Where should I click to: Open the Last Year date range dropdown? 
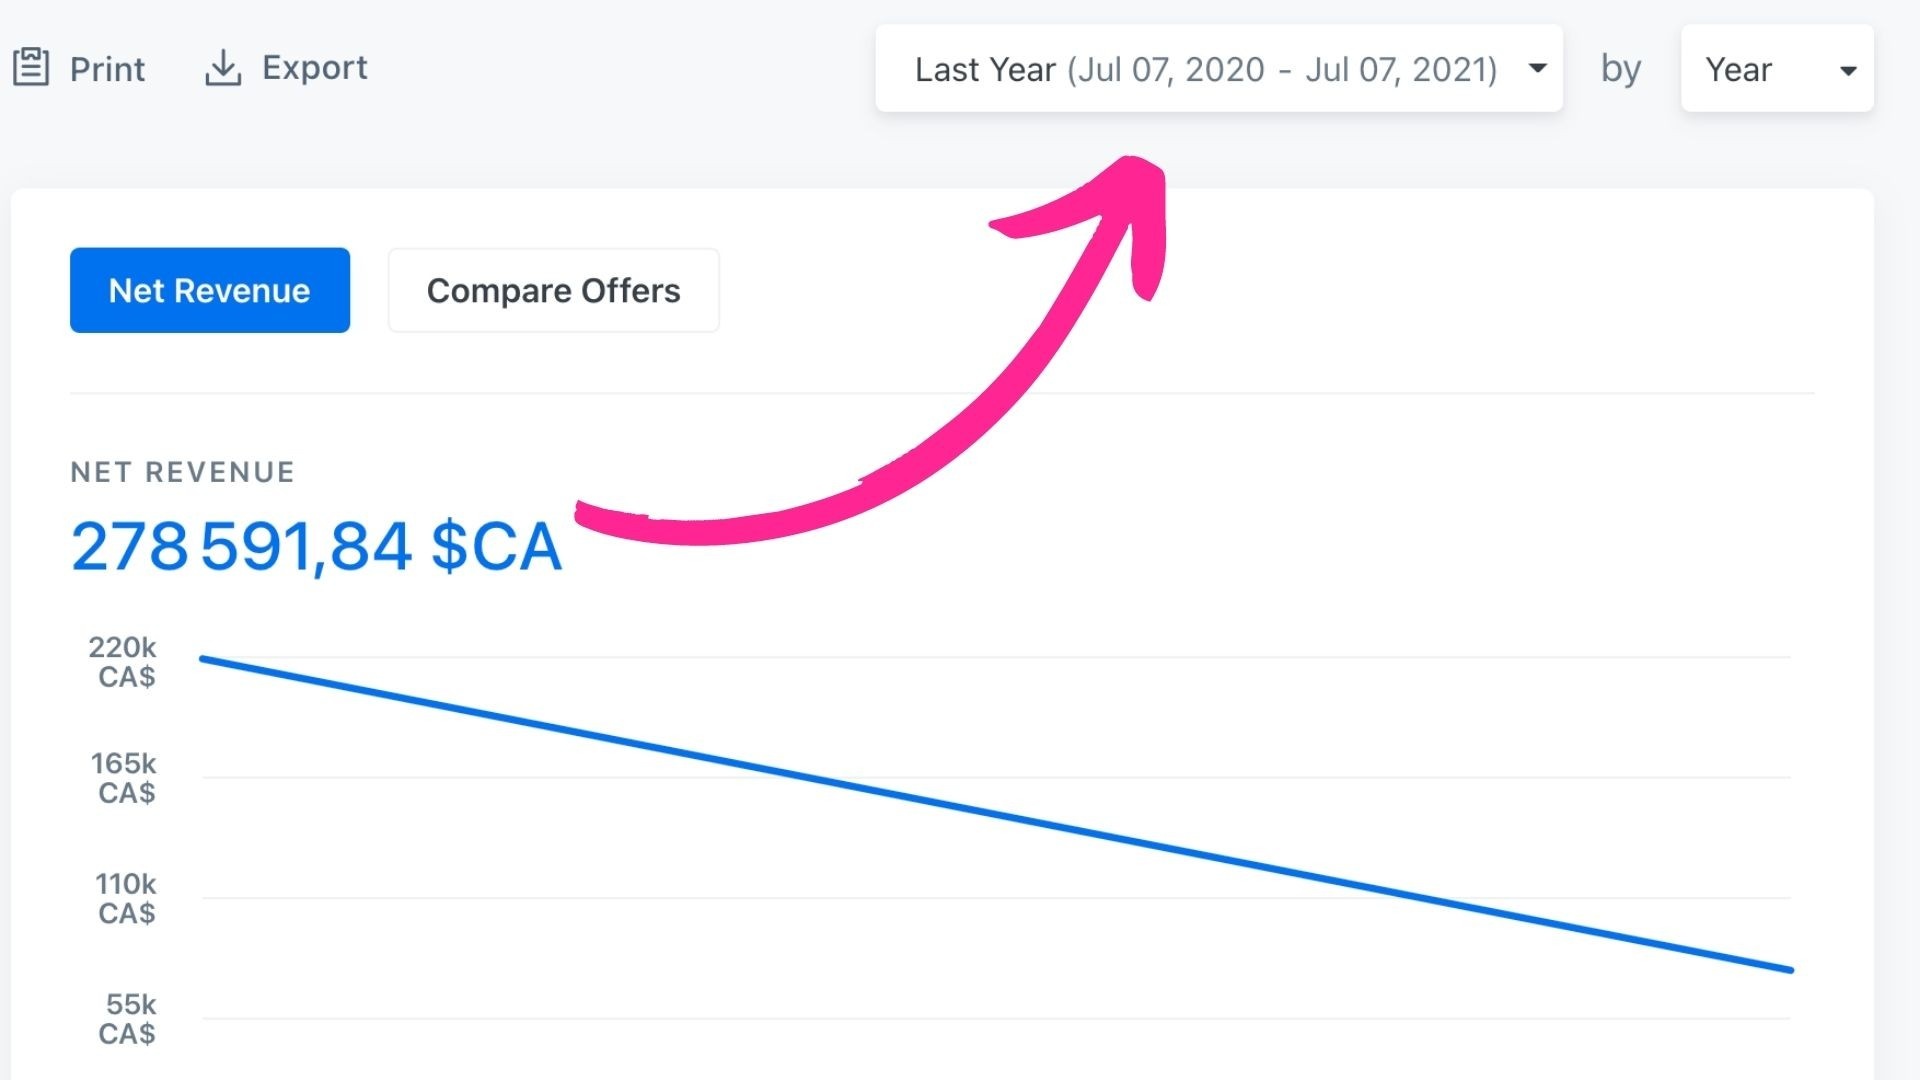coord(1205,69)
